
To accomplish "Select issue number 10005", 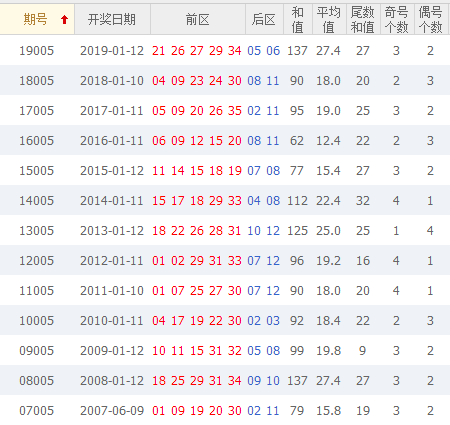I will [36, 321].
